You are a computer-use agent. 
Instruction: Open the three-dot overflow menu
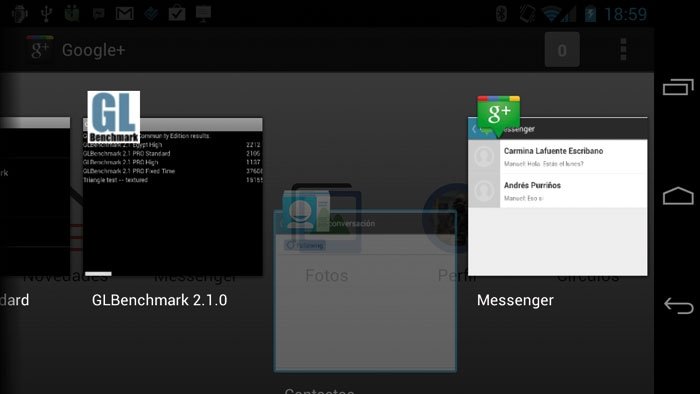tap(624, 49)
